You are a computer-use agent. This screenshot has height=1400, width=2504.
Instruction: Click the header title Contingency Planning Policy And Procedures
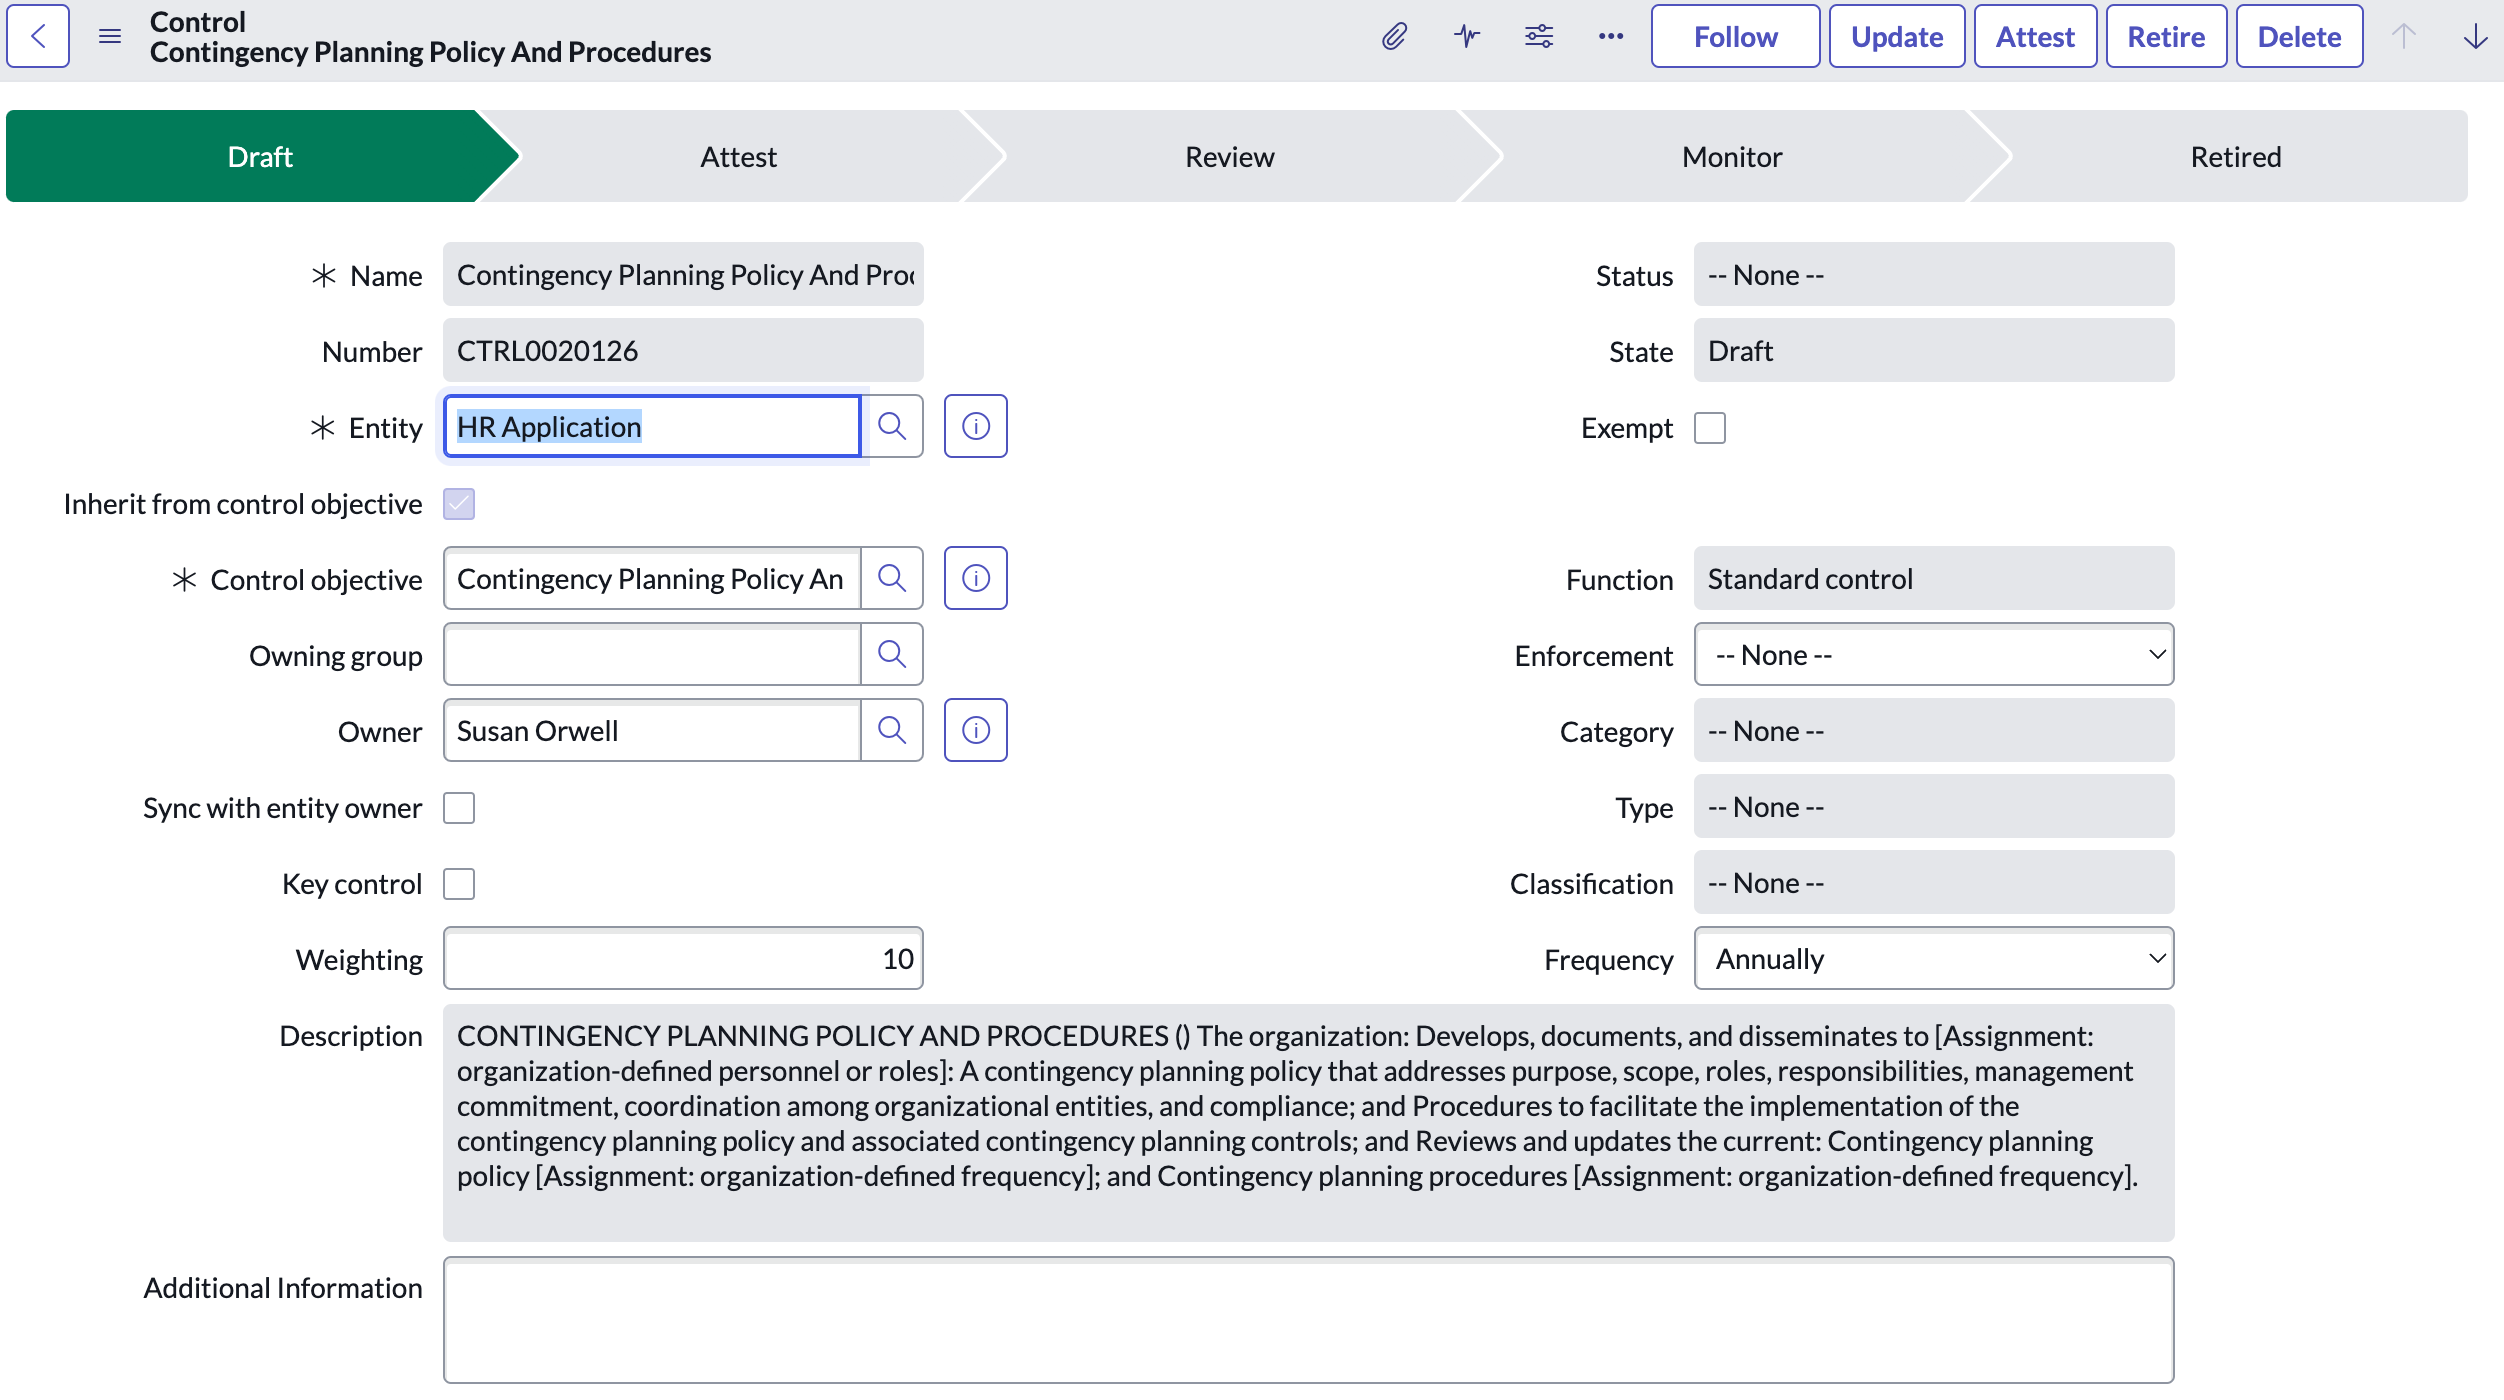pos(430,52)
